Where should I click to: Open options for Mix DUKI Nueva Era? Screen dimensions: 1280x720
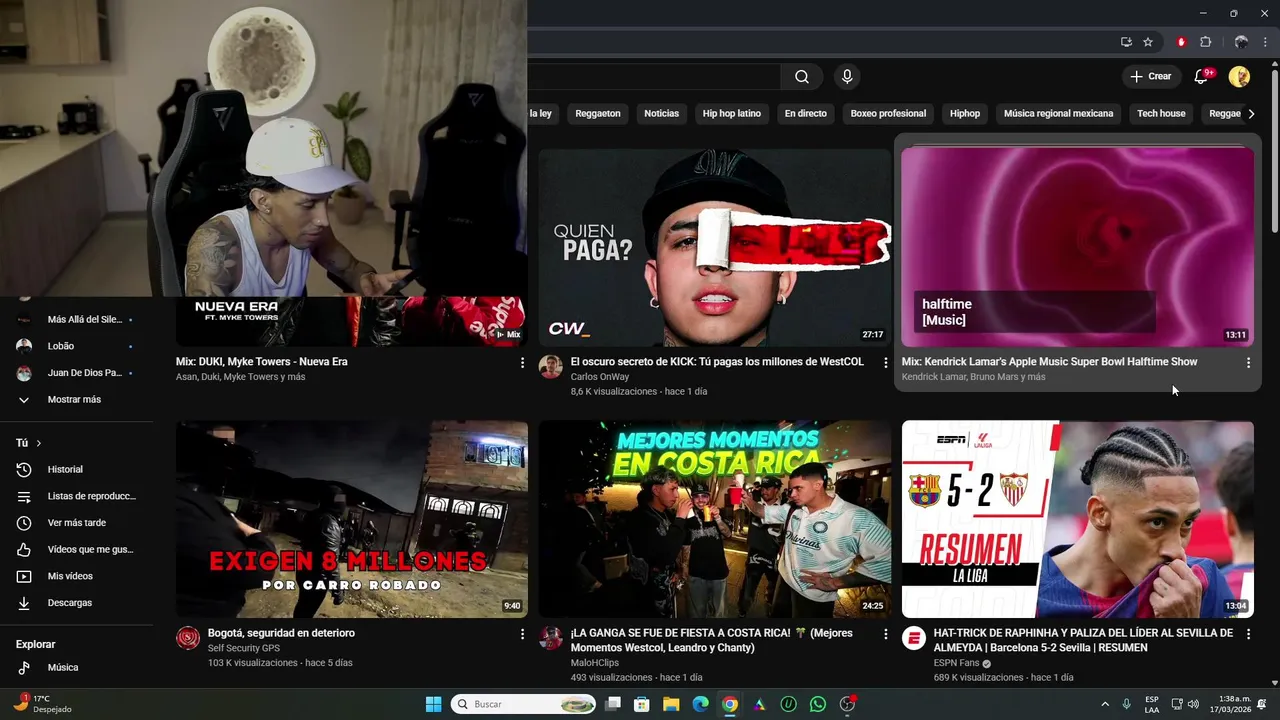[522, 363]
